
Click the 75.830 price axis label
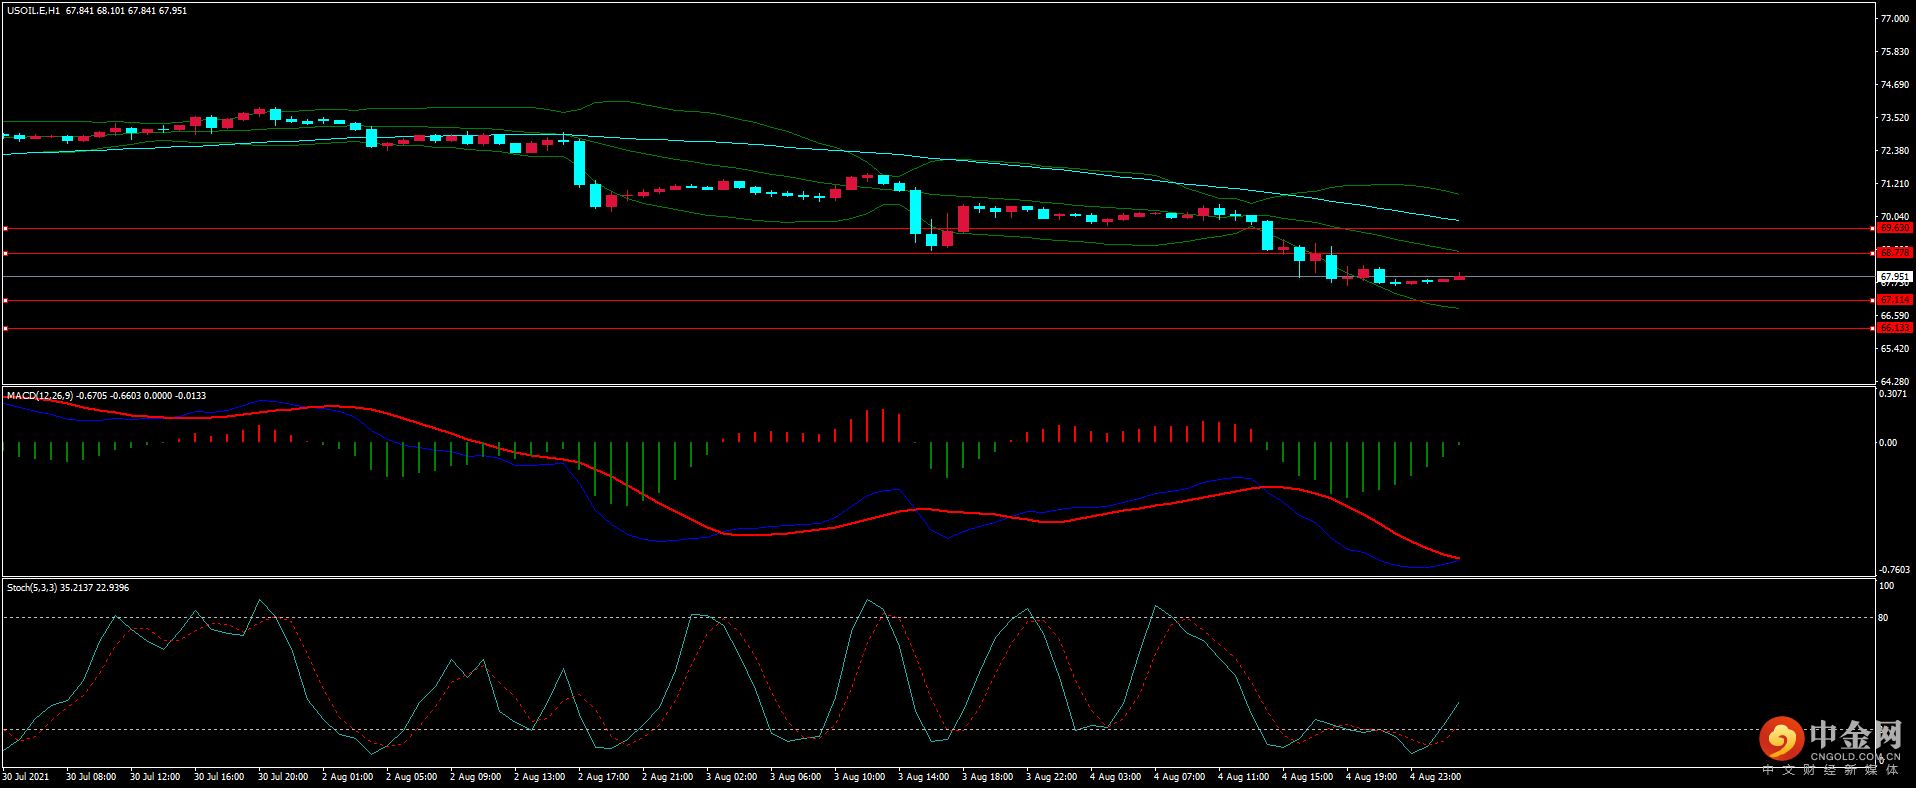tap(1895, 52)
